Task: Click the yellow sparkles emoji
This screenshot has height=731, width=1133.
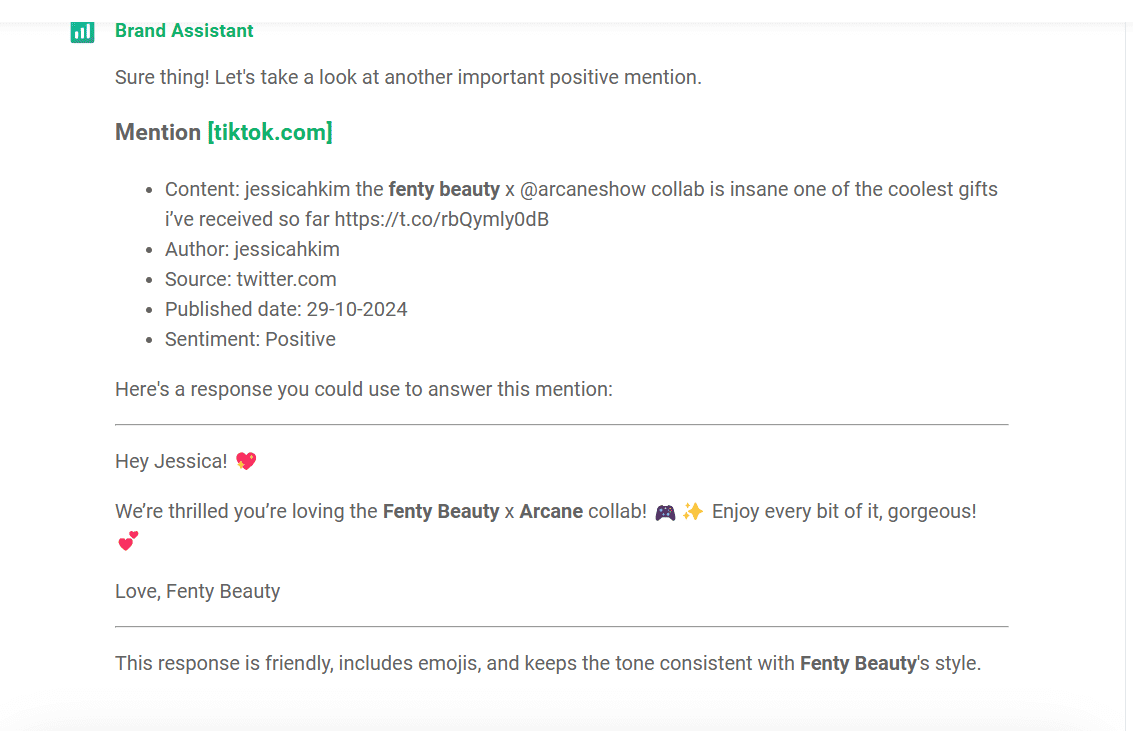Action: tap(692, 512)
